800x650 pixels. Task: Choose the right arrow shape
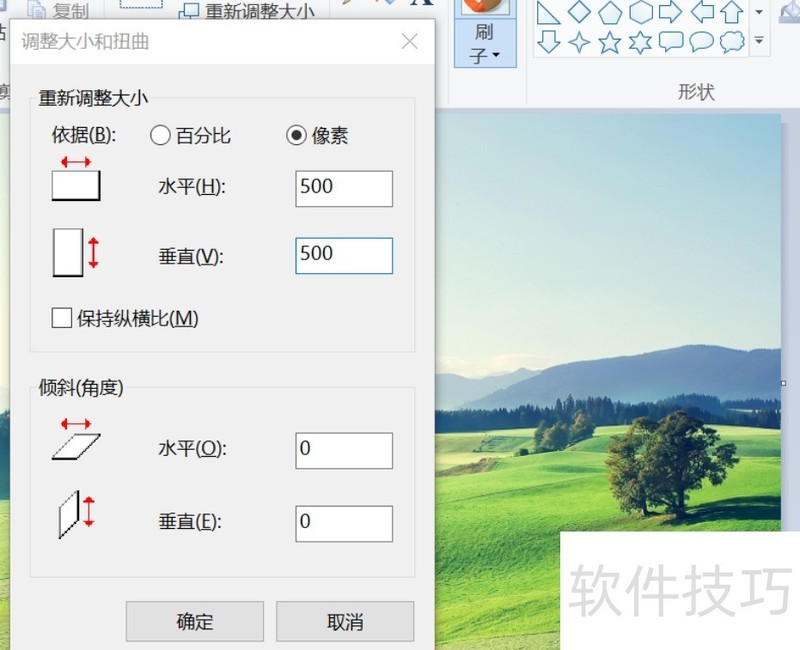click(x=671, y=12)
